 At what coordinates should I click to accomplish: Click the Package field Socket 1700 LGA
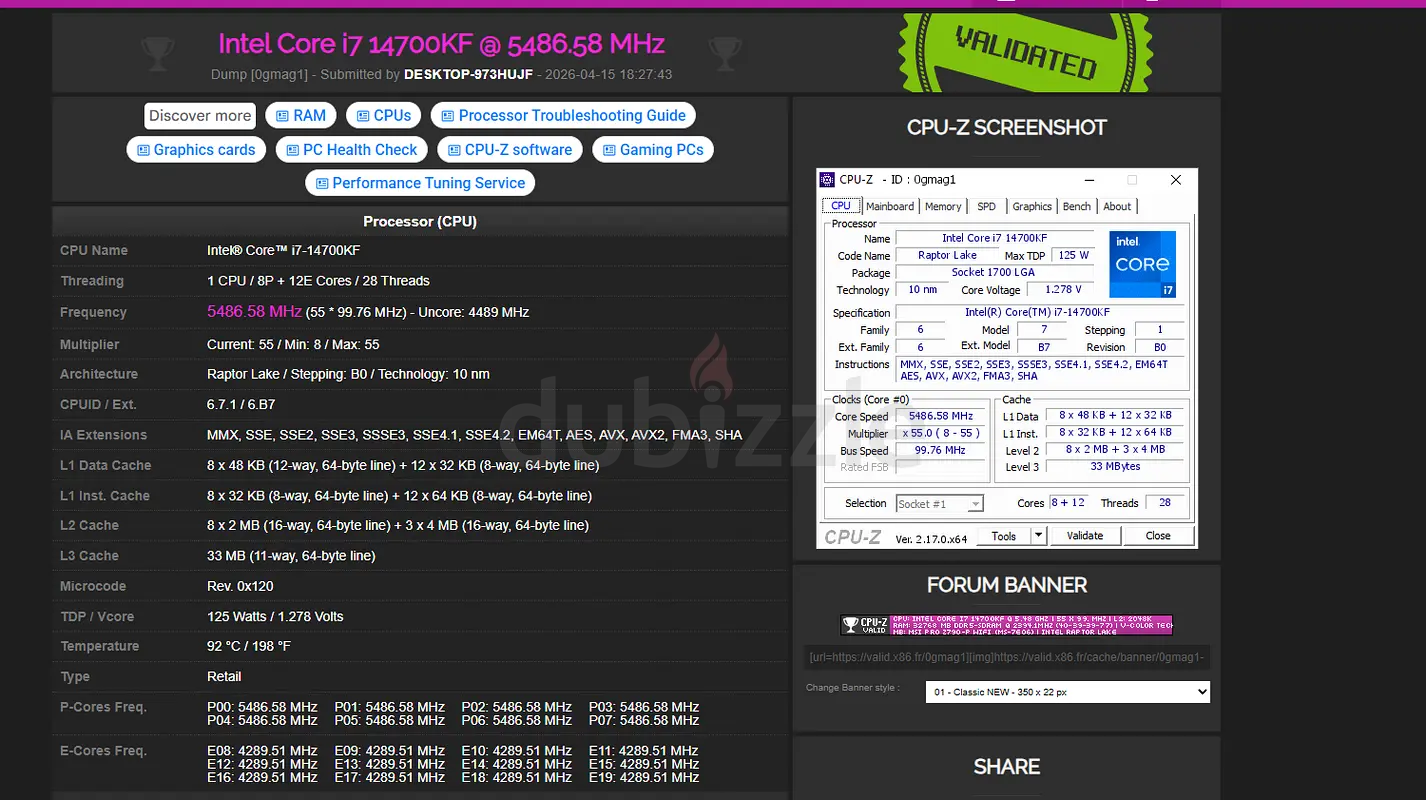point(993,272)
